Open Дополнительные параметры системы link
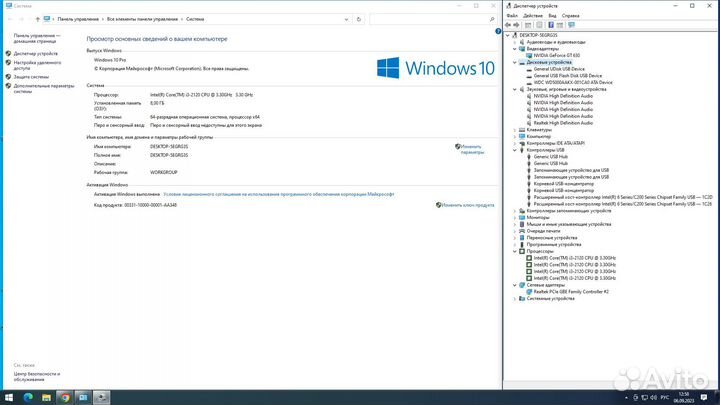The width and height of the screenshot is (720, 405). pyautogui.click(x=44, y=89)
